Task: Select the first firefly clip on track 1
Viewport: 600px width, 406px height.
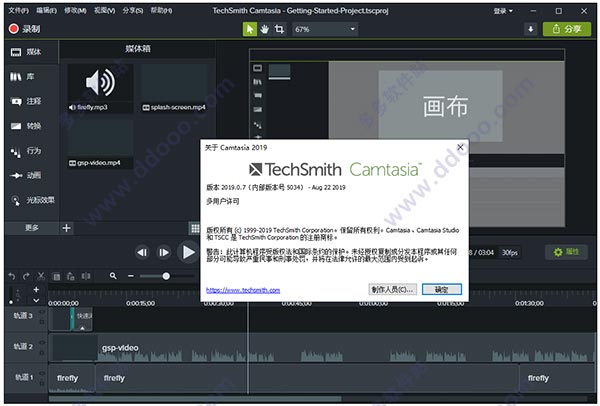Action: click(x=72, y=378)
